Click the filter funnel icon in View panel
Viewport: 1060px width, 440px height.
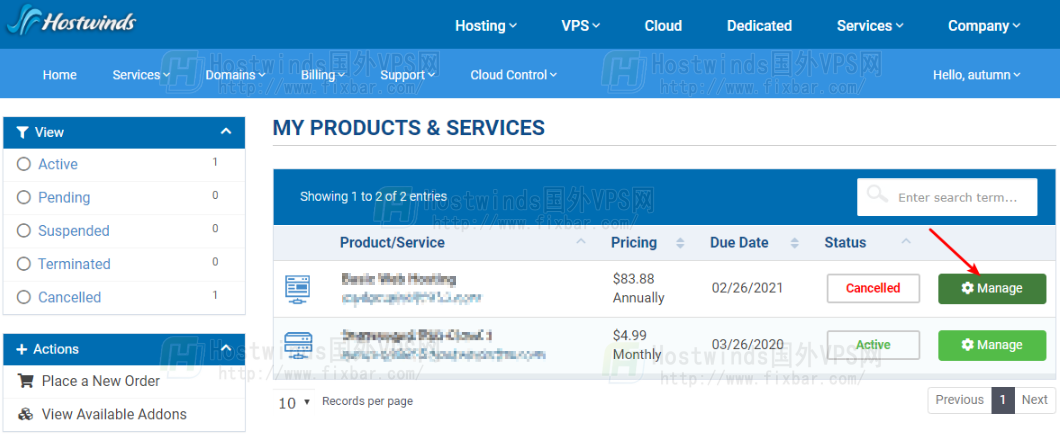[22, 132]
